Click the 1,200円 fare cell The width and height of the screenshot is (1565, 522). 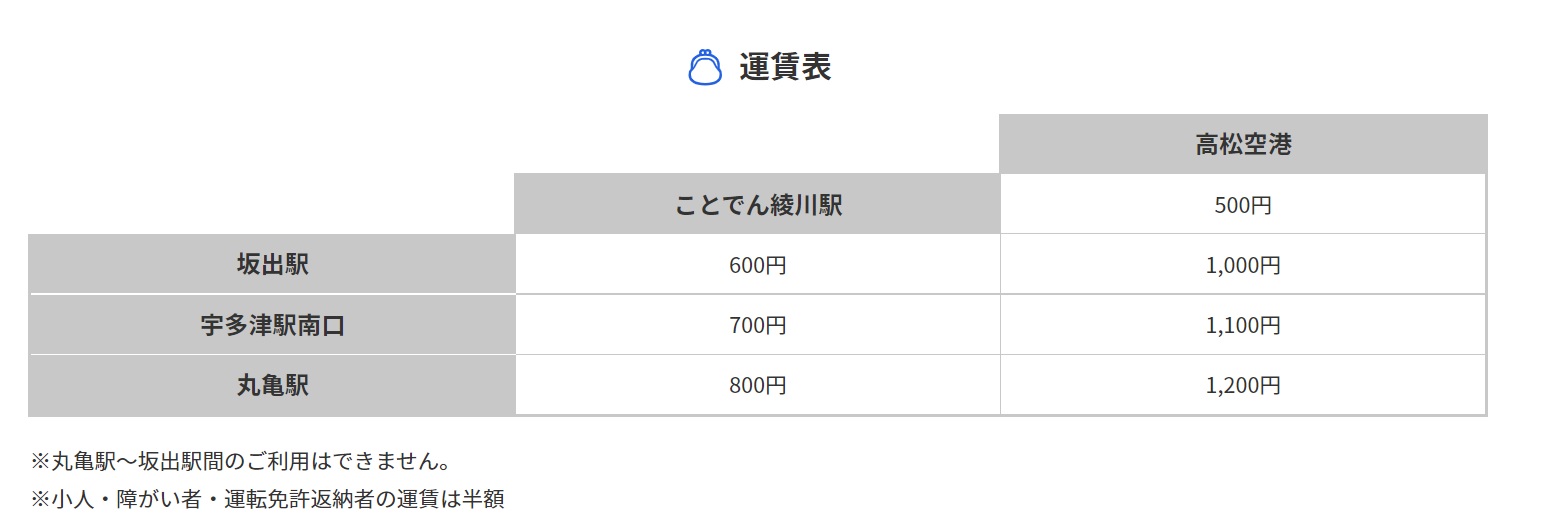(1243, 385)
